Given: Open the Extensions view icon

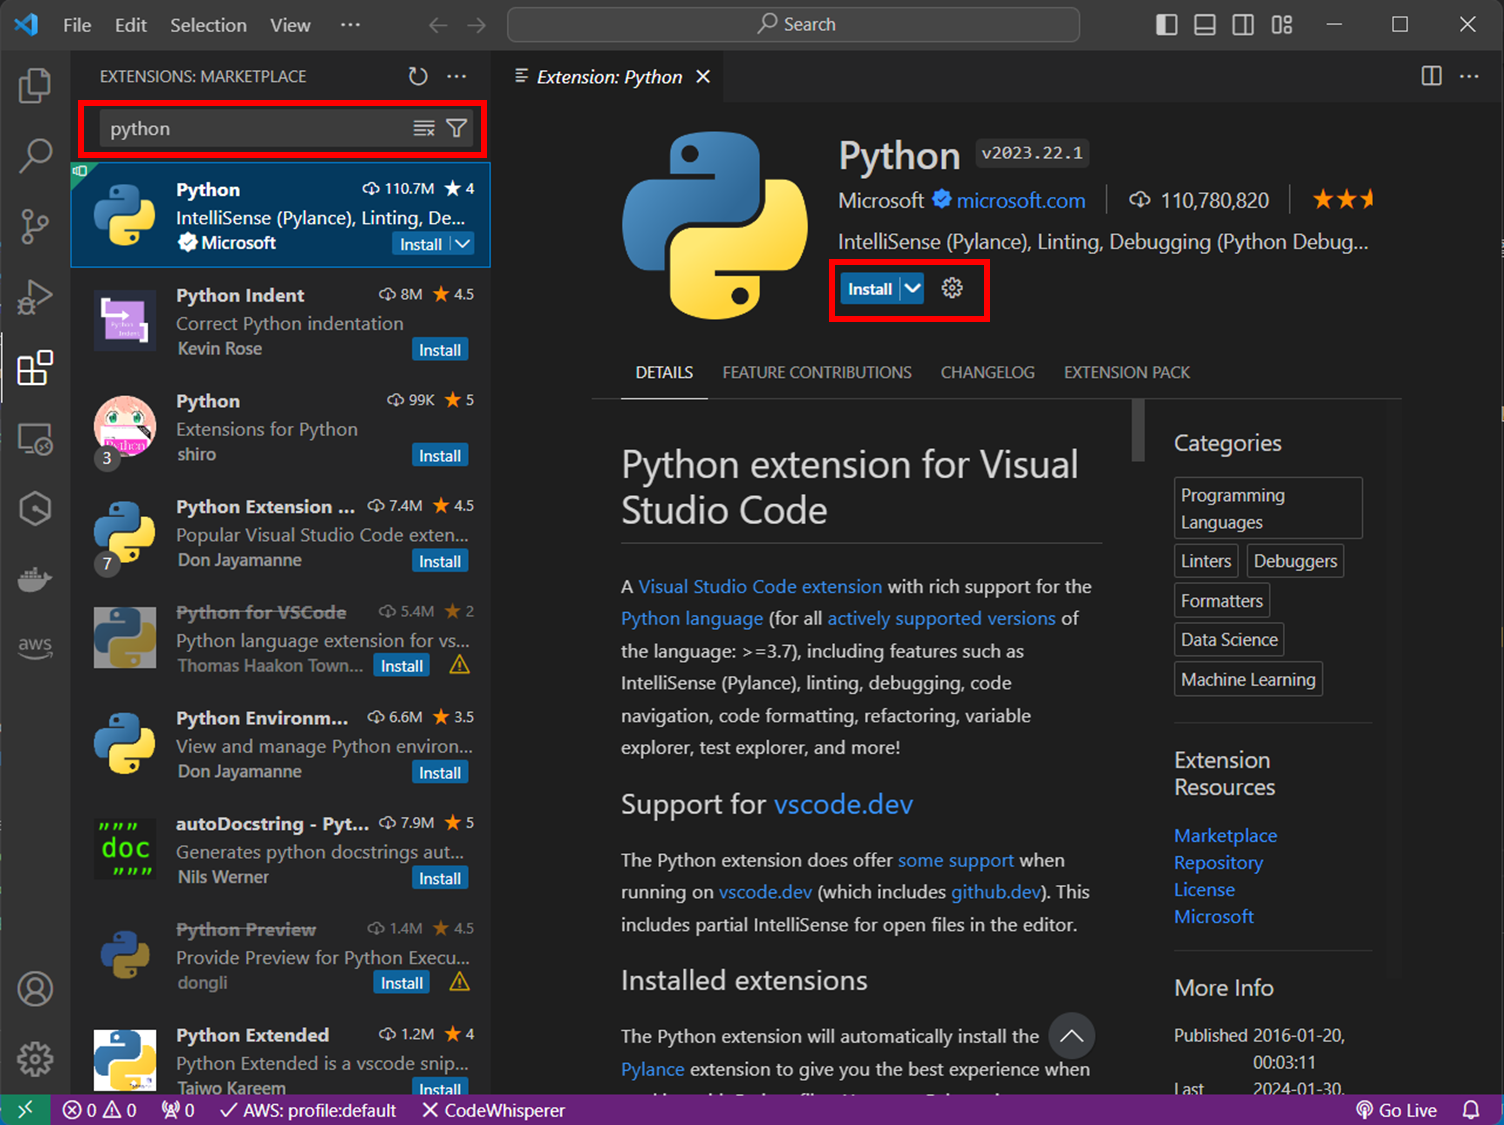Looking at the screenshot, I should click(x=35, y=368).
